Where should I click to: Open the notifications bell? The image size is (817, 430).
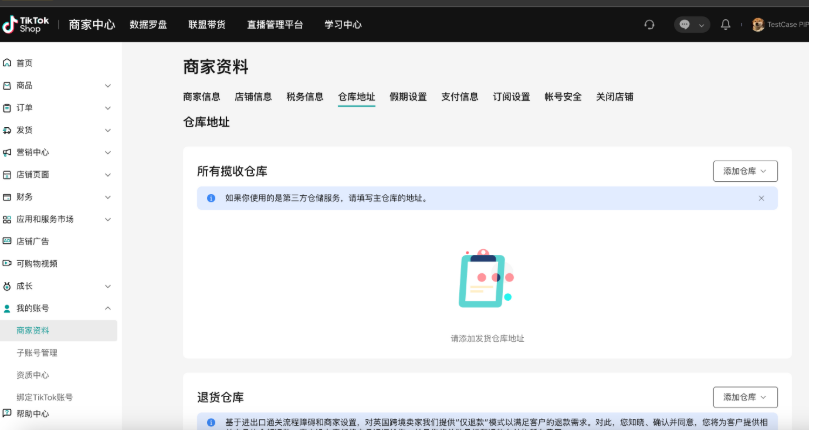coord(725,24)
